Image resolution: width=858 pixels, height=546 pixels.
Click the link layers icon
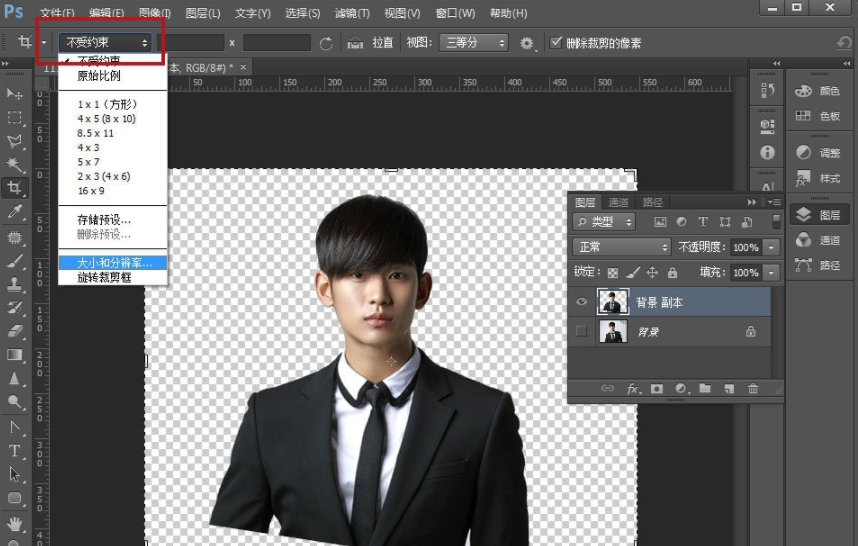click(607, 388)
